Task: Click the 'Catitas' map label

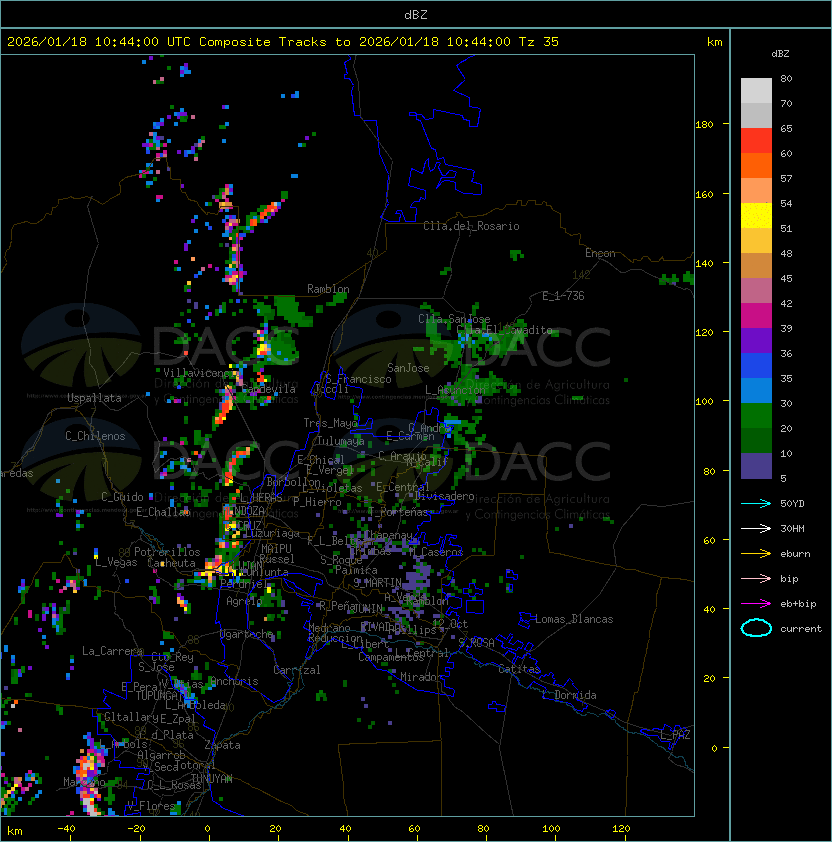Action: 519,669
